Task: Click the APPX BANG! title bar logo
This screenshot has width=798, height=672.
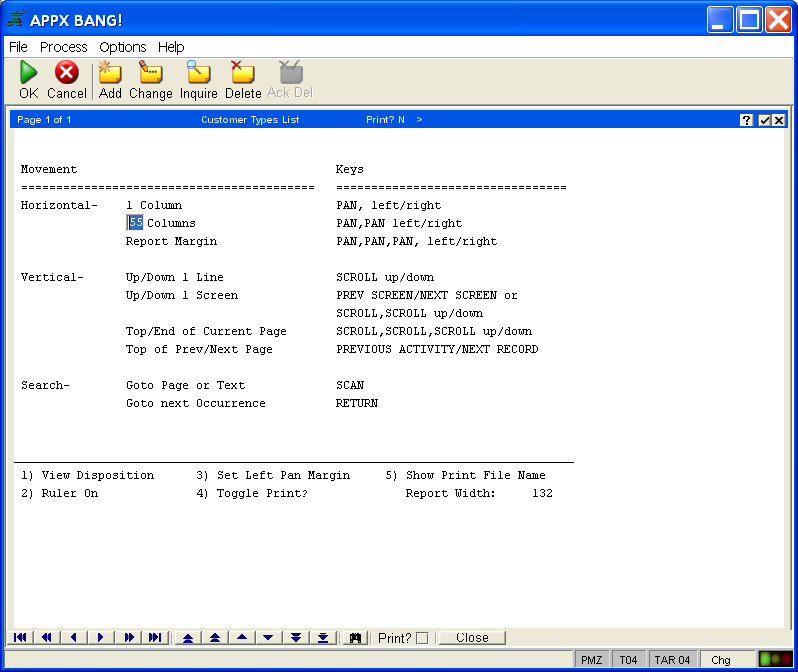Action: (x=16, y=19)
